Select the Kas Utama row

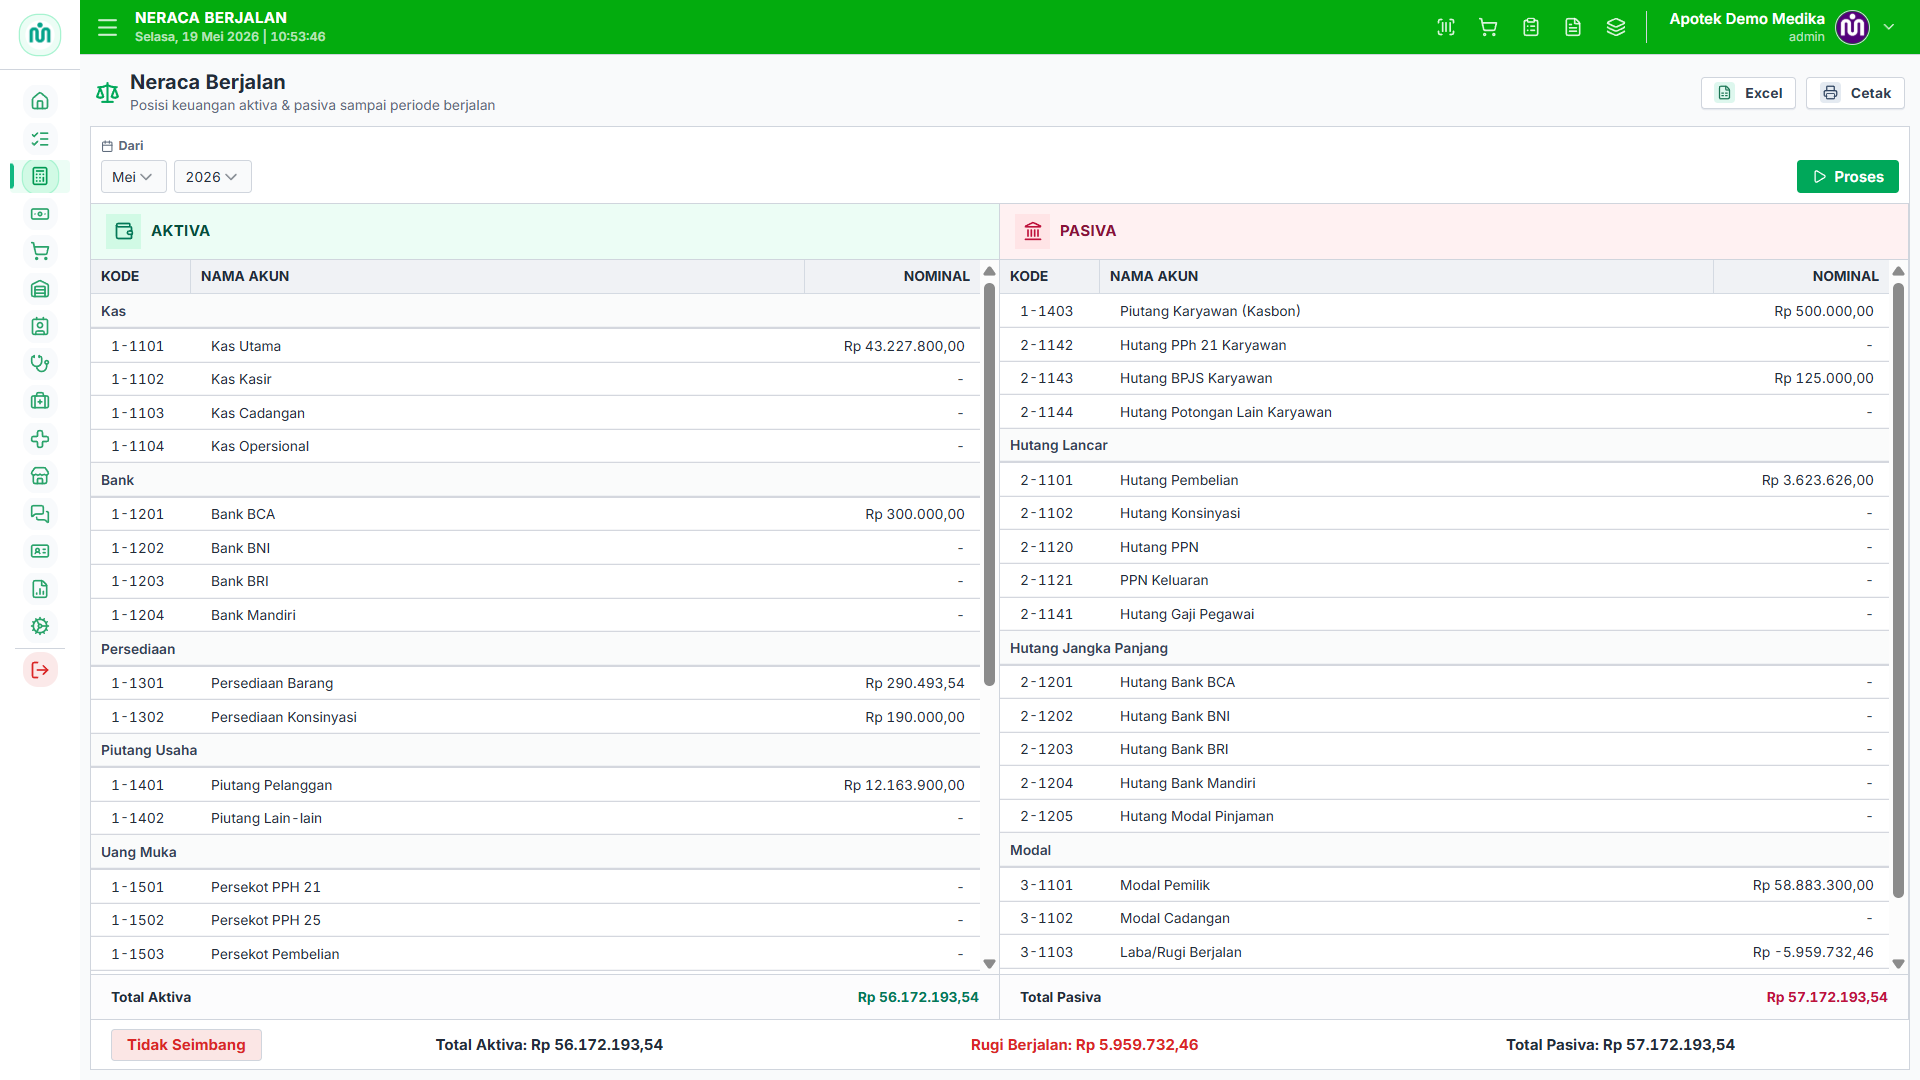click(535, 346)
